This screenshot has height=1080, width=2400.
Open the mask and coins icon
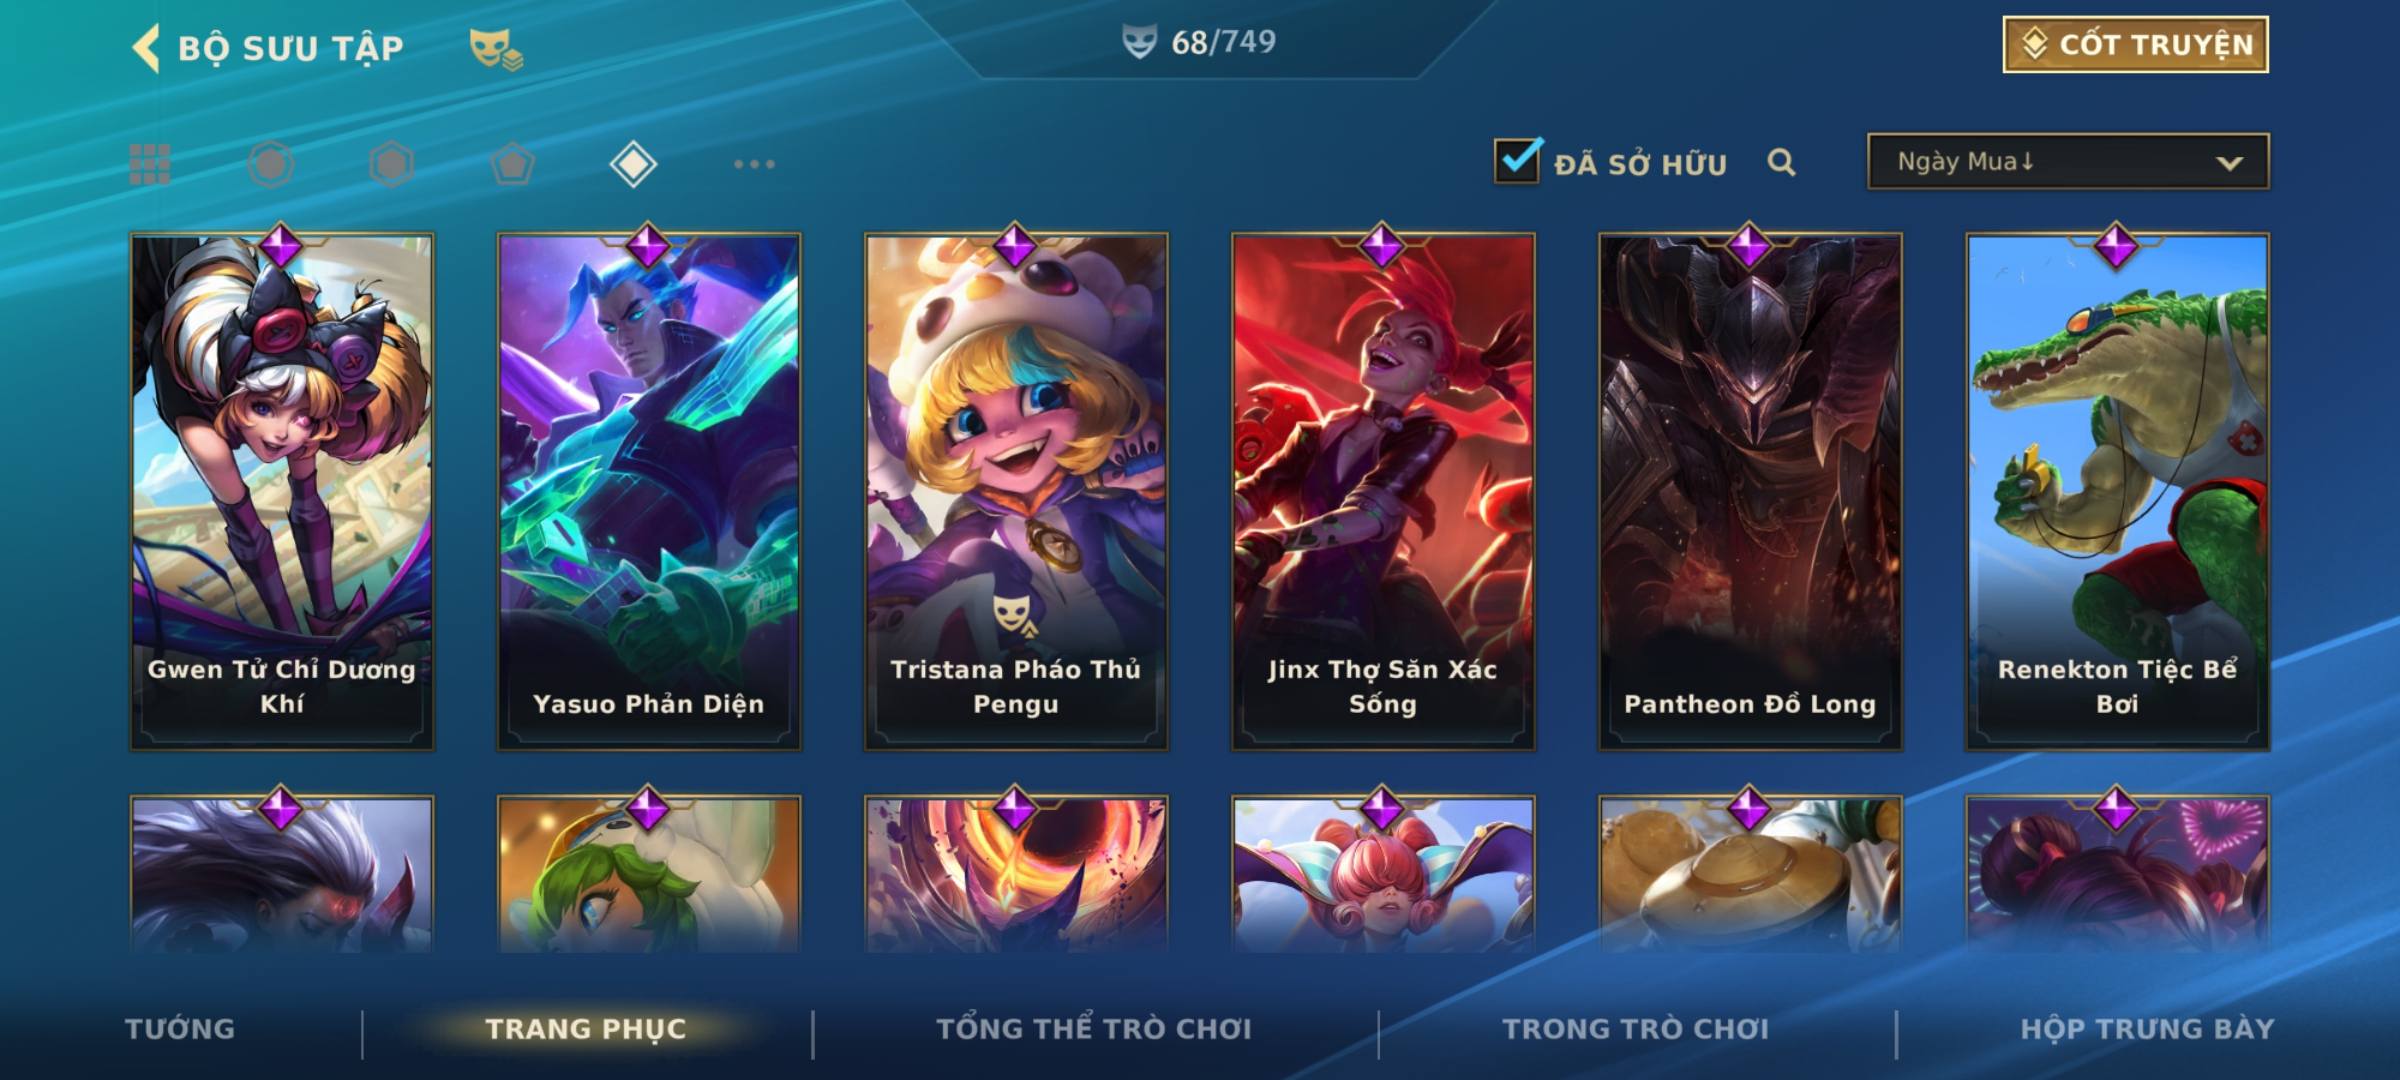496,49
